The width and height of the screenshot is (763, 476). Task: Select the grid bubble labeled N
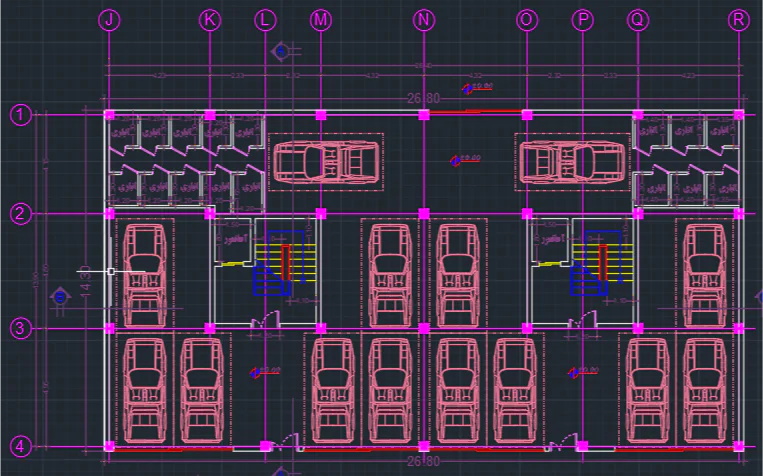(424, 20)
